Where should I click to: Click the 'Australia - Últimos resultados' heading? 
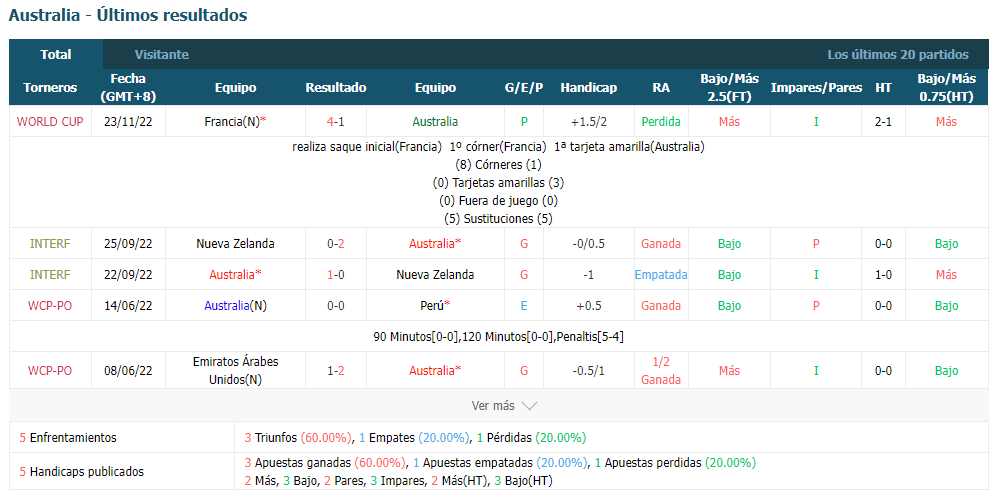128,15
